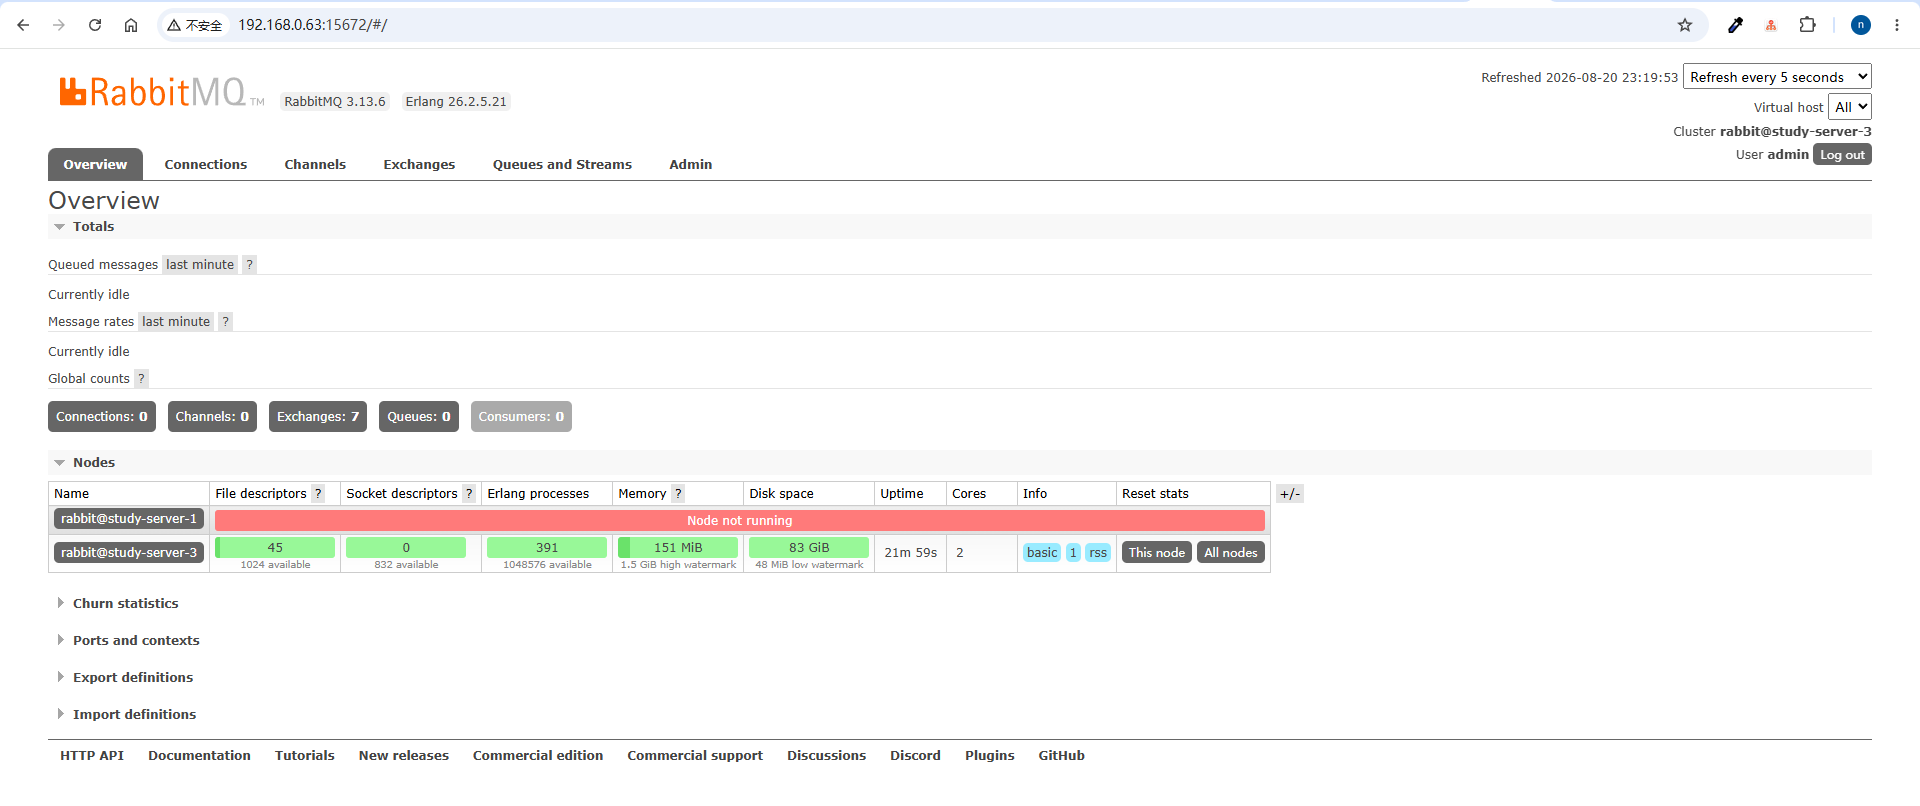Image resolution: width=1920 pixels, height=806 pixels.
Task: Click the Memory column help question mark
Action: click(x=678, y=493)
